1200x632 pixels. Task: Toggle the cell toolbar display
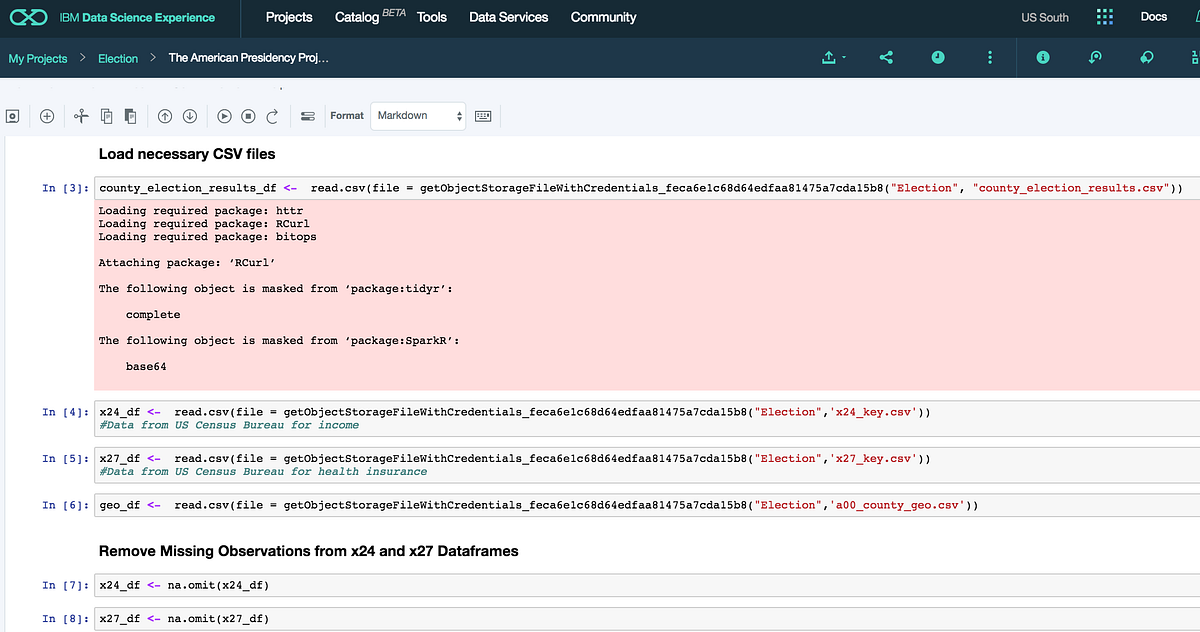[310, 116]
